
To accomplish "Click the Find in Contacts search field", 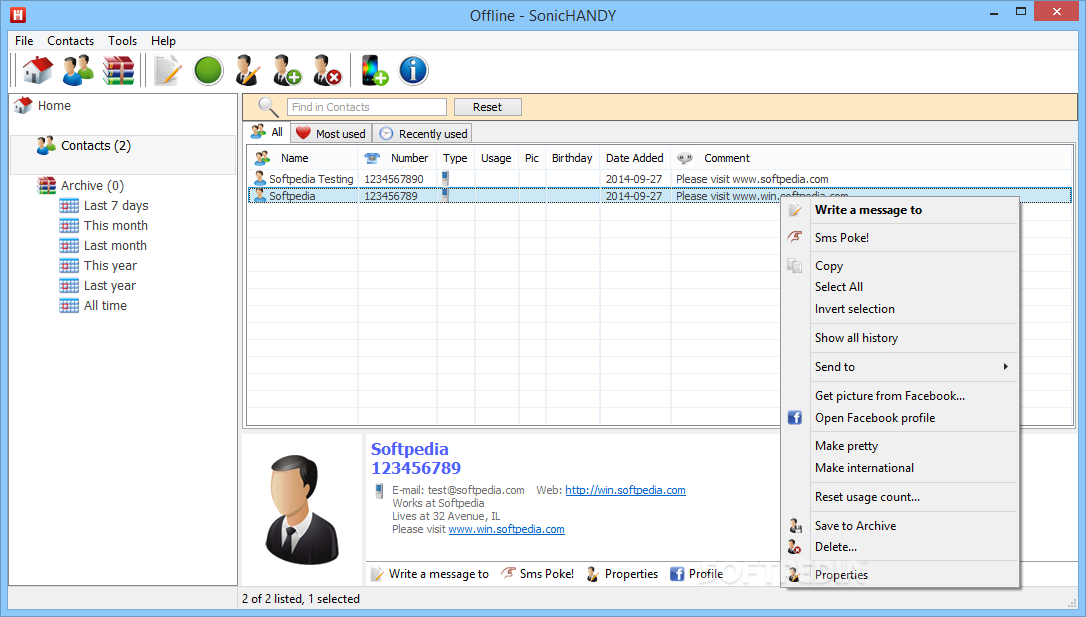I will pyautogui.click(x=367, y=107).
